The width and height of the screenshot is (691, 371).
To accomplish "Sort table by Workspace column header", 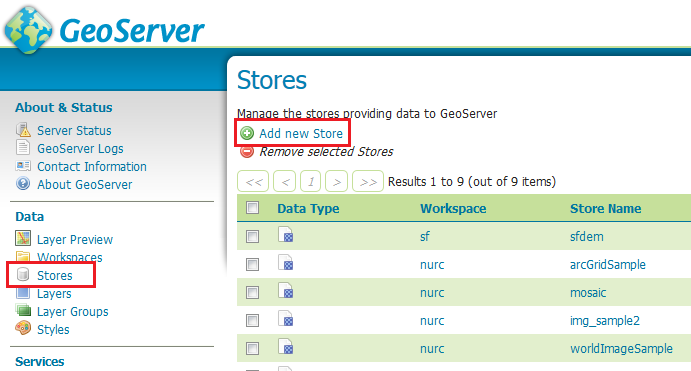I will (x=453, y=208).
